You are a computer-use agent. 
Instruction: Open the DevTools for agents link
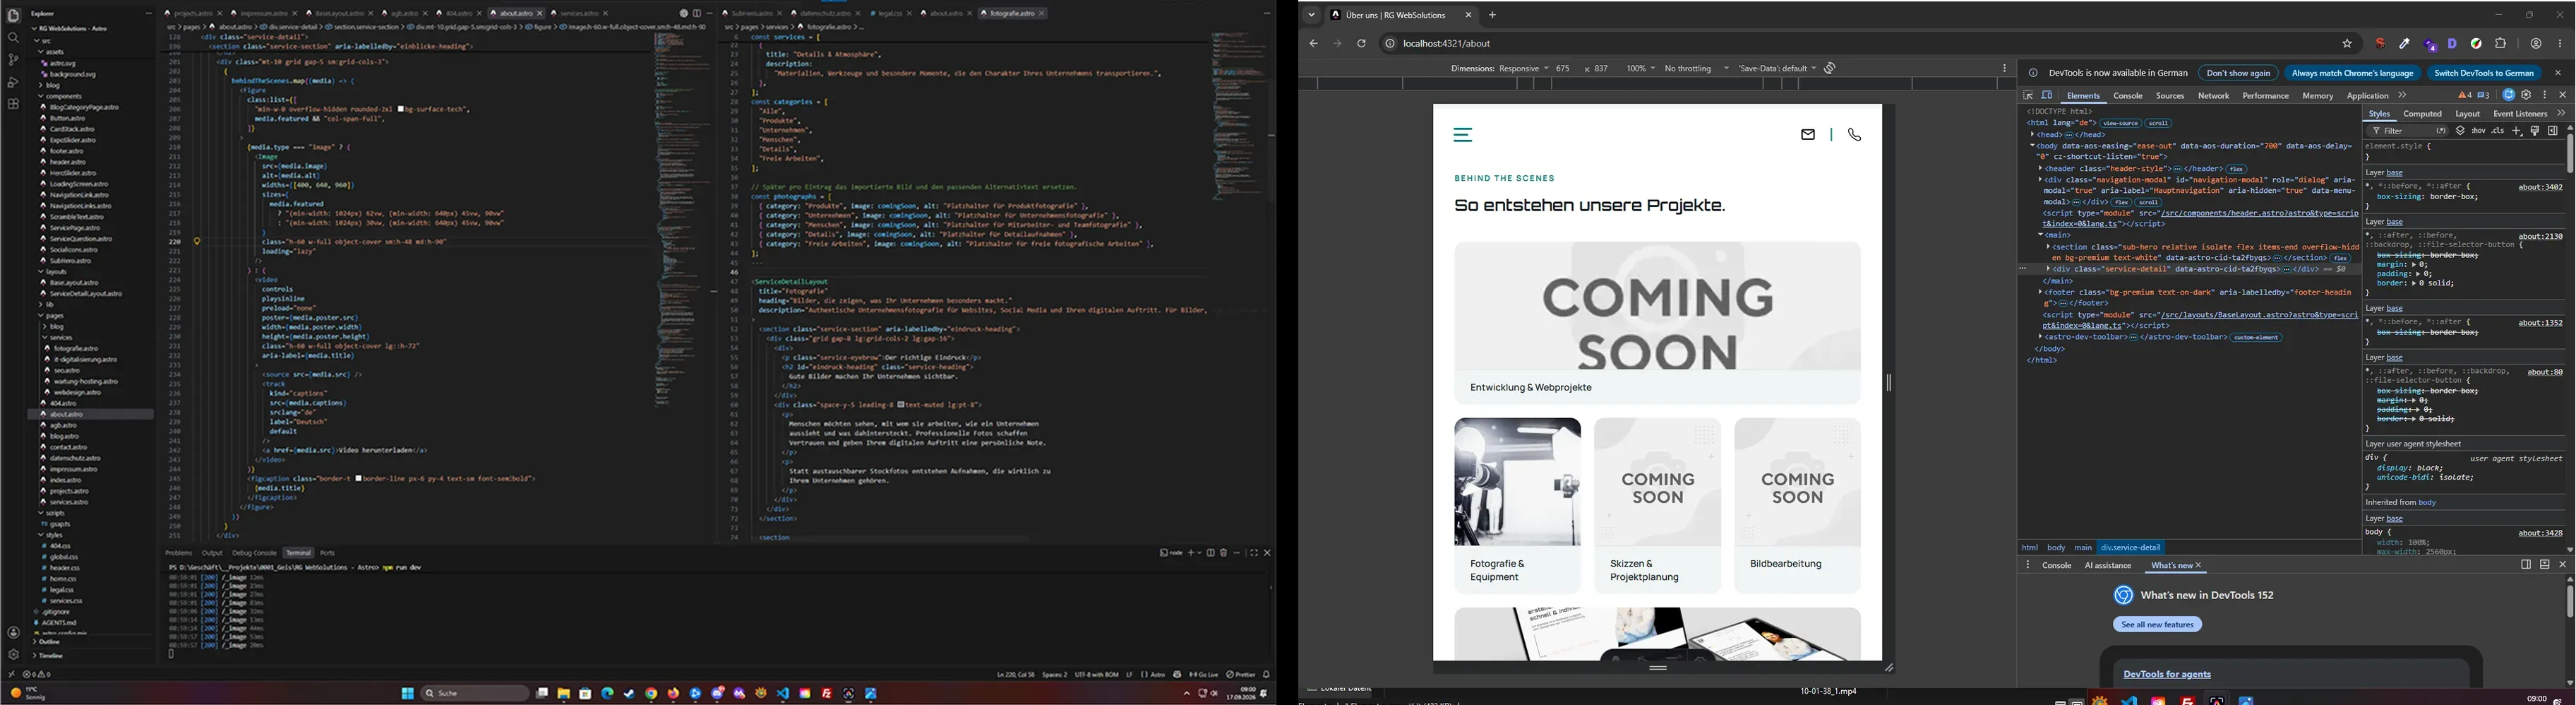(2167, 675)
